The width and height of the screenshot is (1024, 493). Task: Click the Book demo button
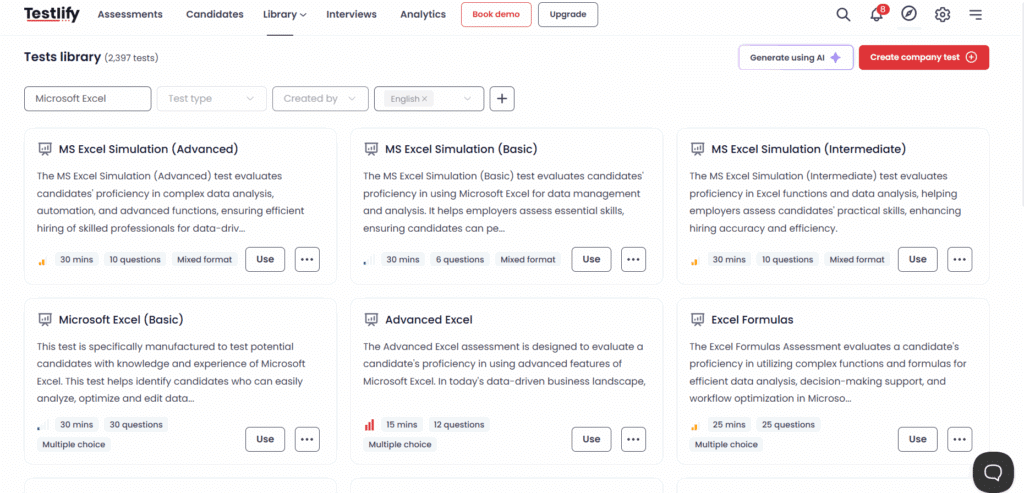pos(496,14)
